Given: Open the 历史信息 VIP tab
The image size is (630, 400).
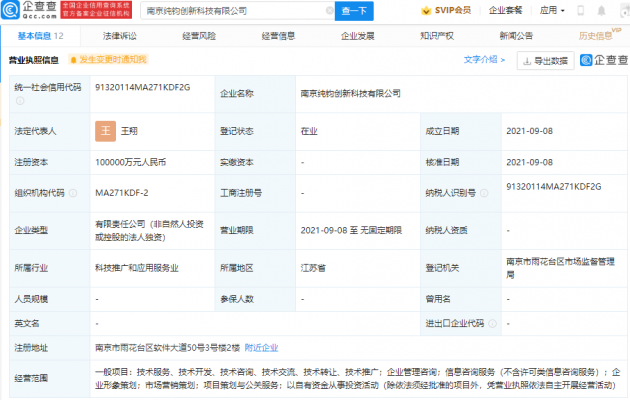Looking at the screenshot, I should [596, 35].
